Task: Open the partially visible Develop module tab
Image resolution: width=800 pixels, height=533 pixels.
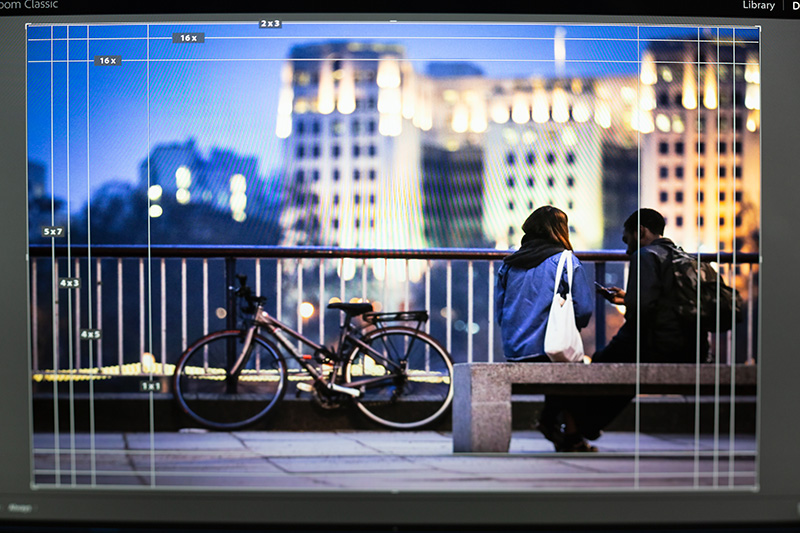Action: click(x=794, y=5)
